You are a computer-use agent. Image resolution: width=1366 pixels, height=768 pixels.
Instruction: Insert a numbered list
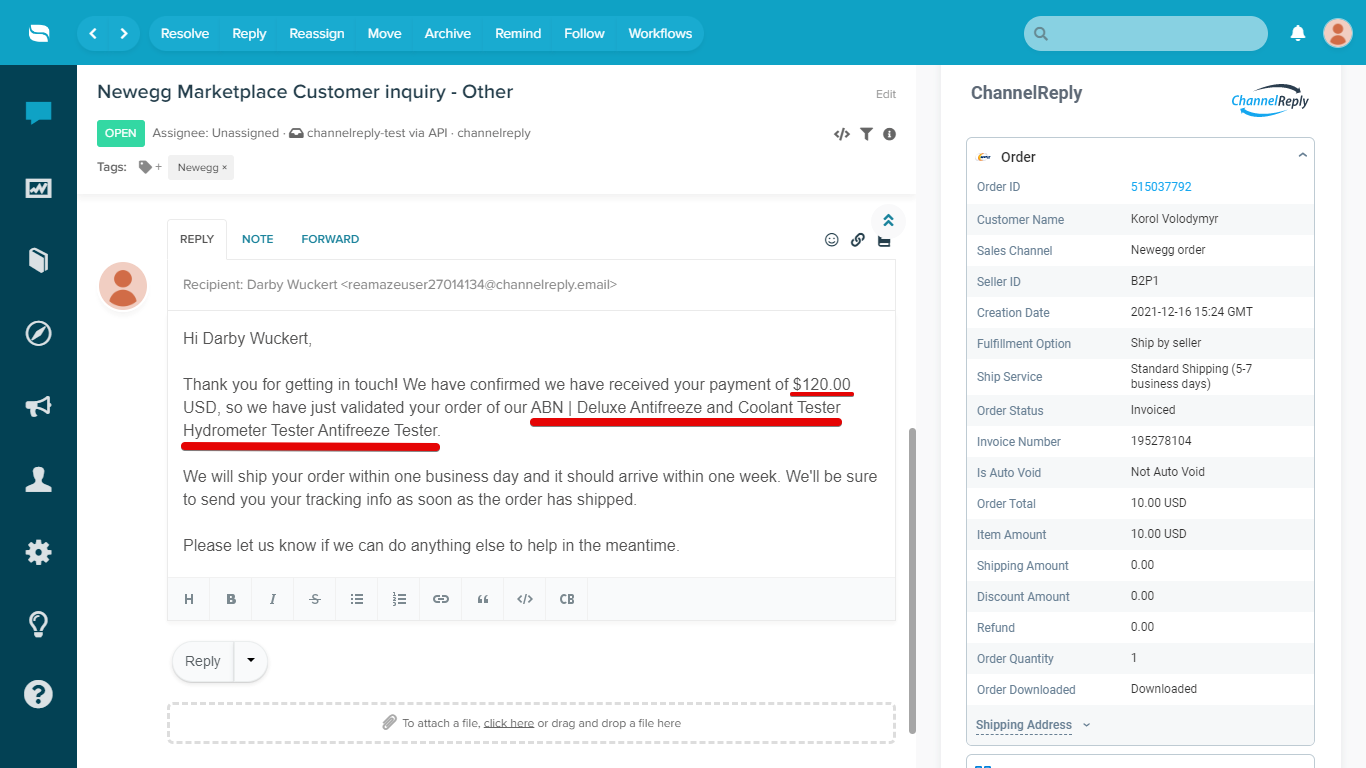(x=399, y=599)
